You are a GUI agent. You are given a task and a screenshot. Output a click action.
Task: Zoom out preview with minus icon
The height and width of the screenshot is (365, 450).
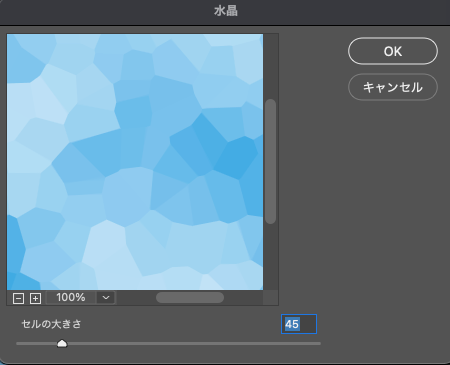pyautogui.click(x=18, y=298)
